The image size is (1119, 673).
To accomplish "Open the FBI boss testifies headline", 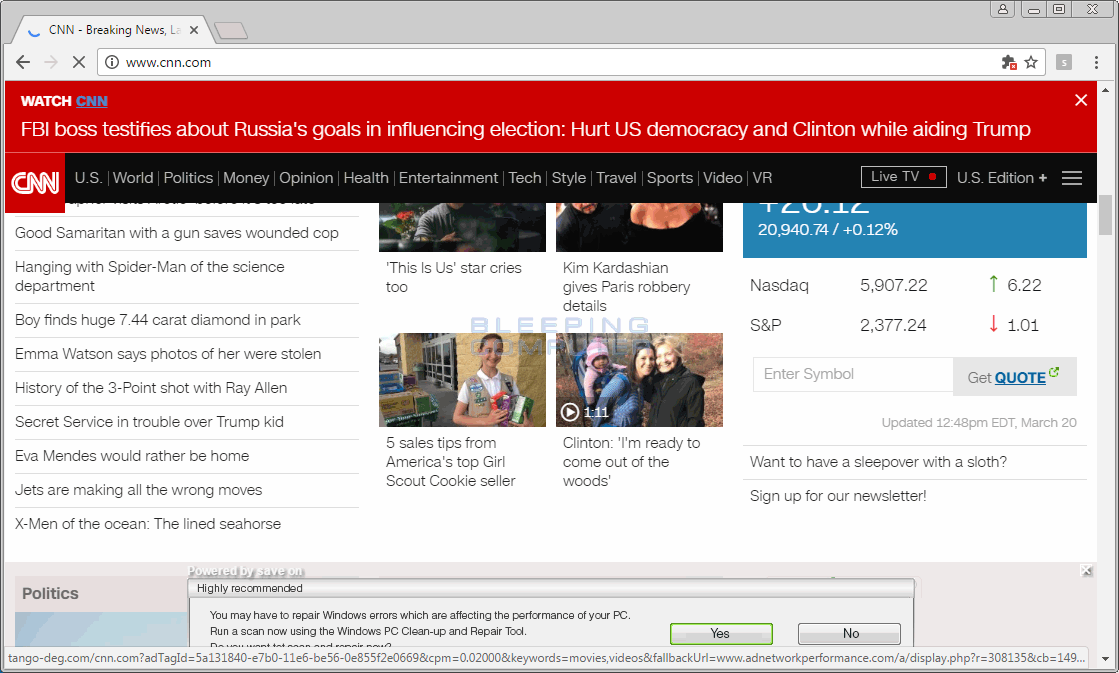I will [x=525, y=129].
